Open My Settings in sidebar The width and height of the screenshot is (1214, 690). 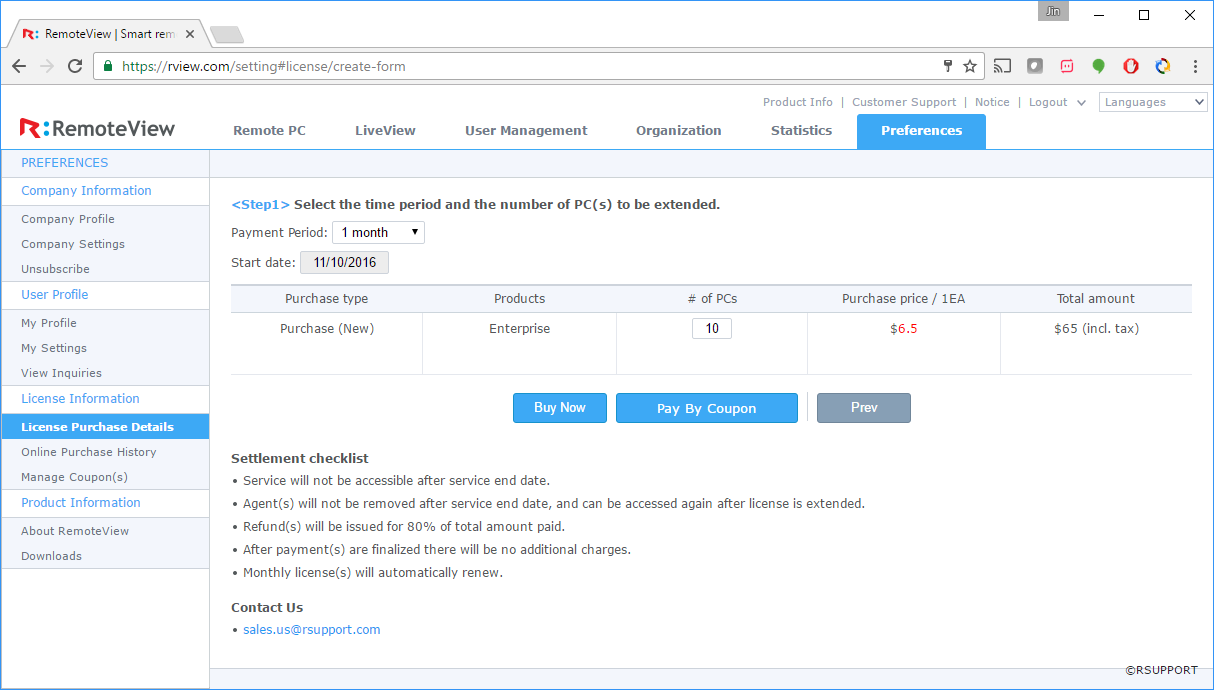tap(54, 348)
